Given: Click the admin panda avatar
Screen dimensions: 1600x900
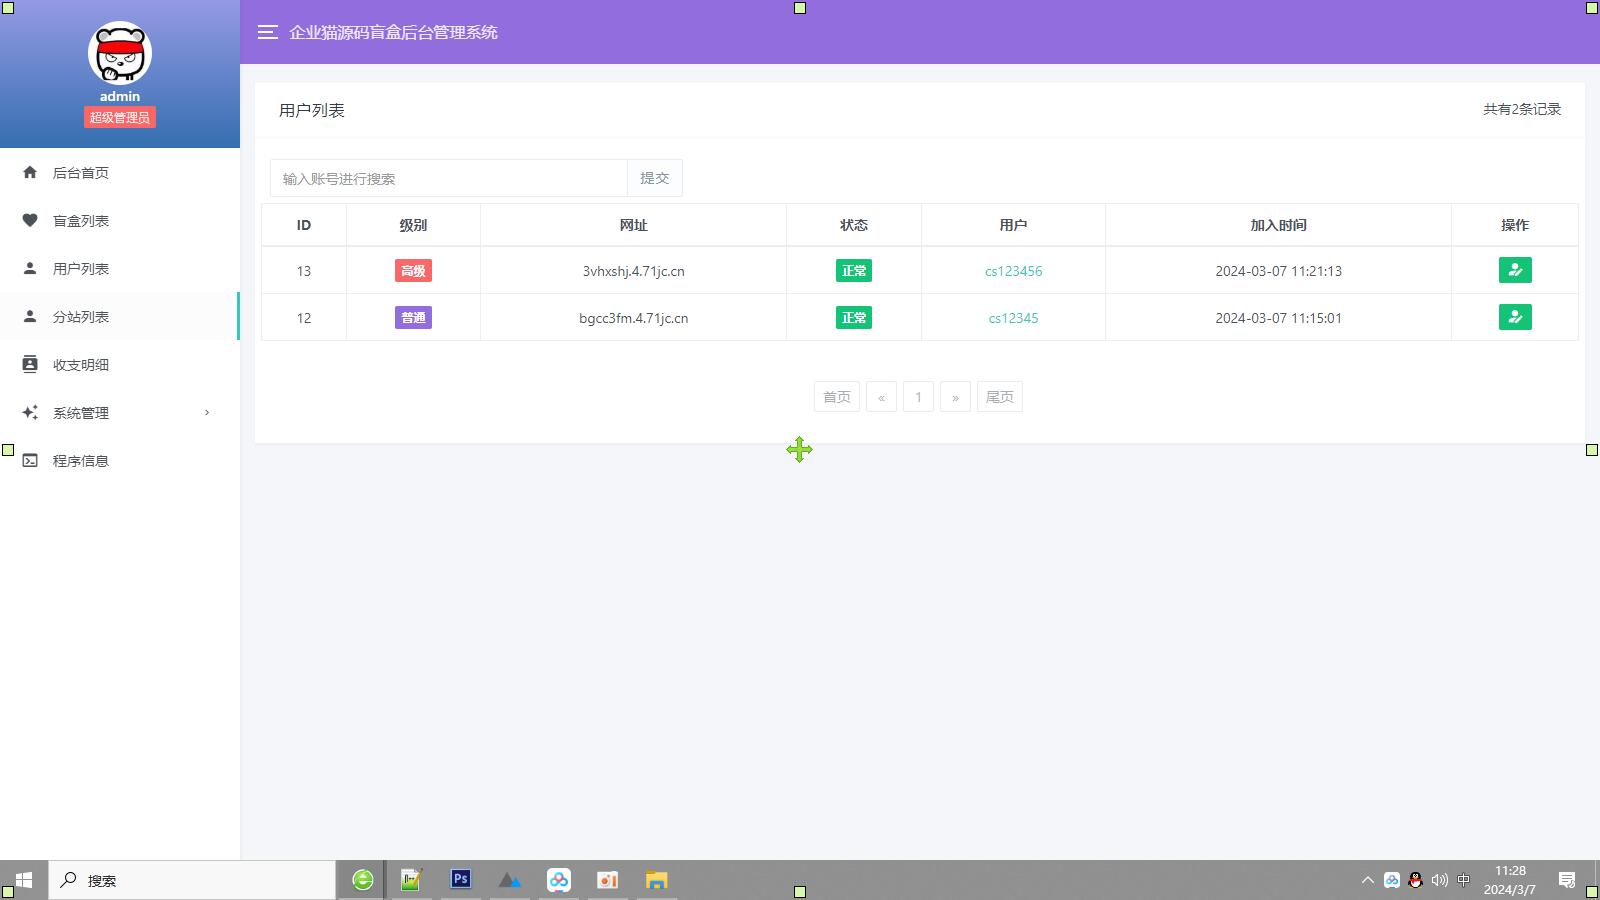Looking at the screenshot, I should click(x=120, y=54).
